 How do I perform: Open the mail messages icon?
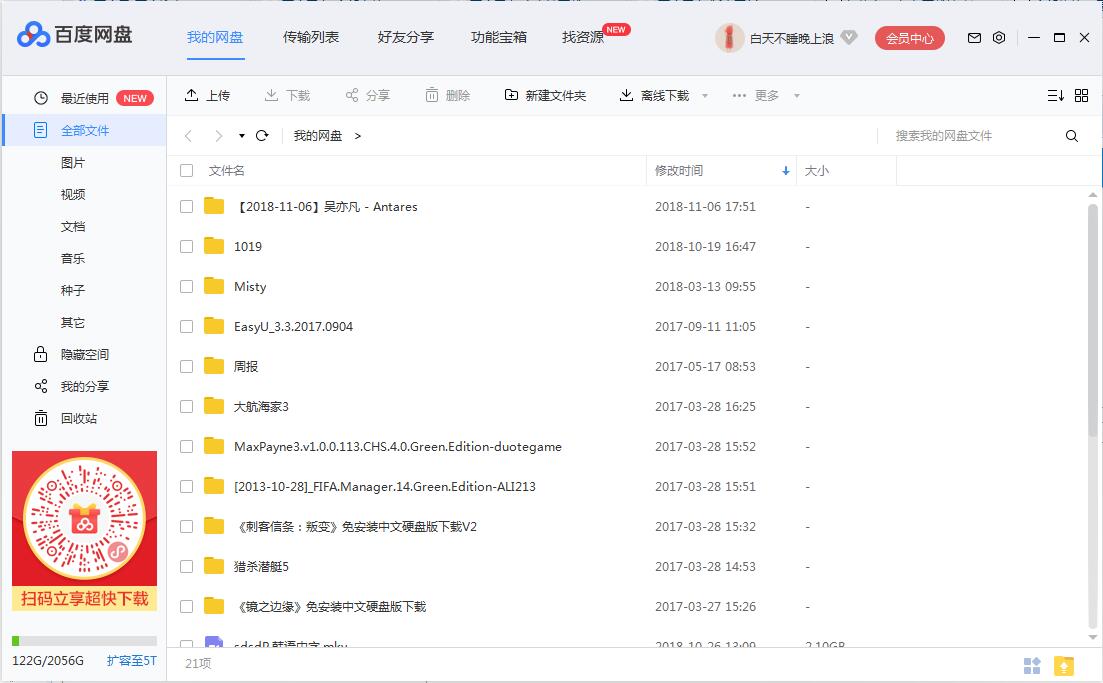coord(974,38)
